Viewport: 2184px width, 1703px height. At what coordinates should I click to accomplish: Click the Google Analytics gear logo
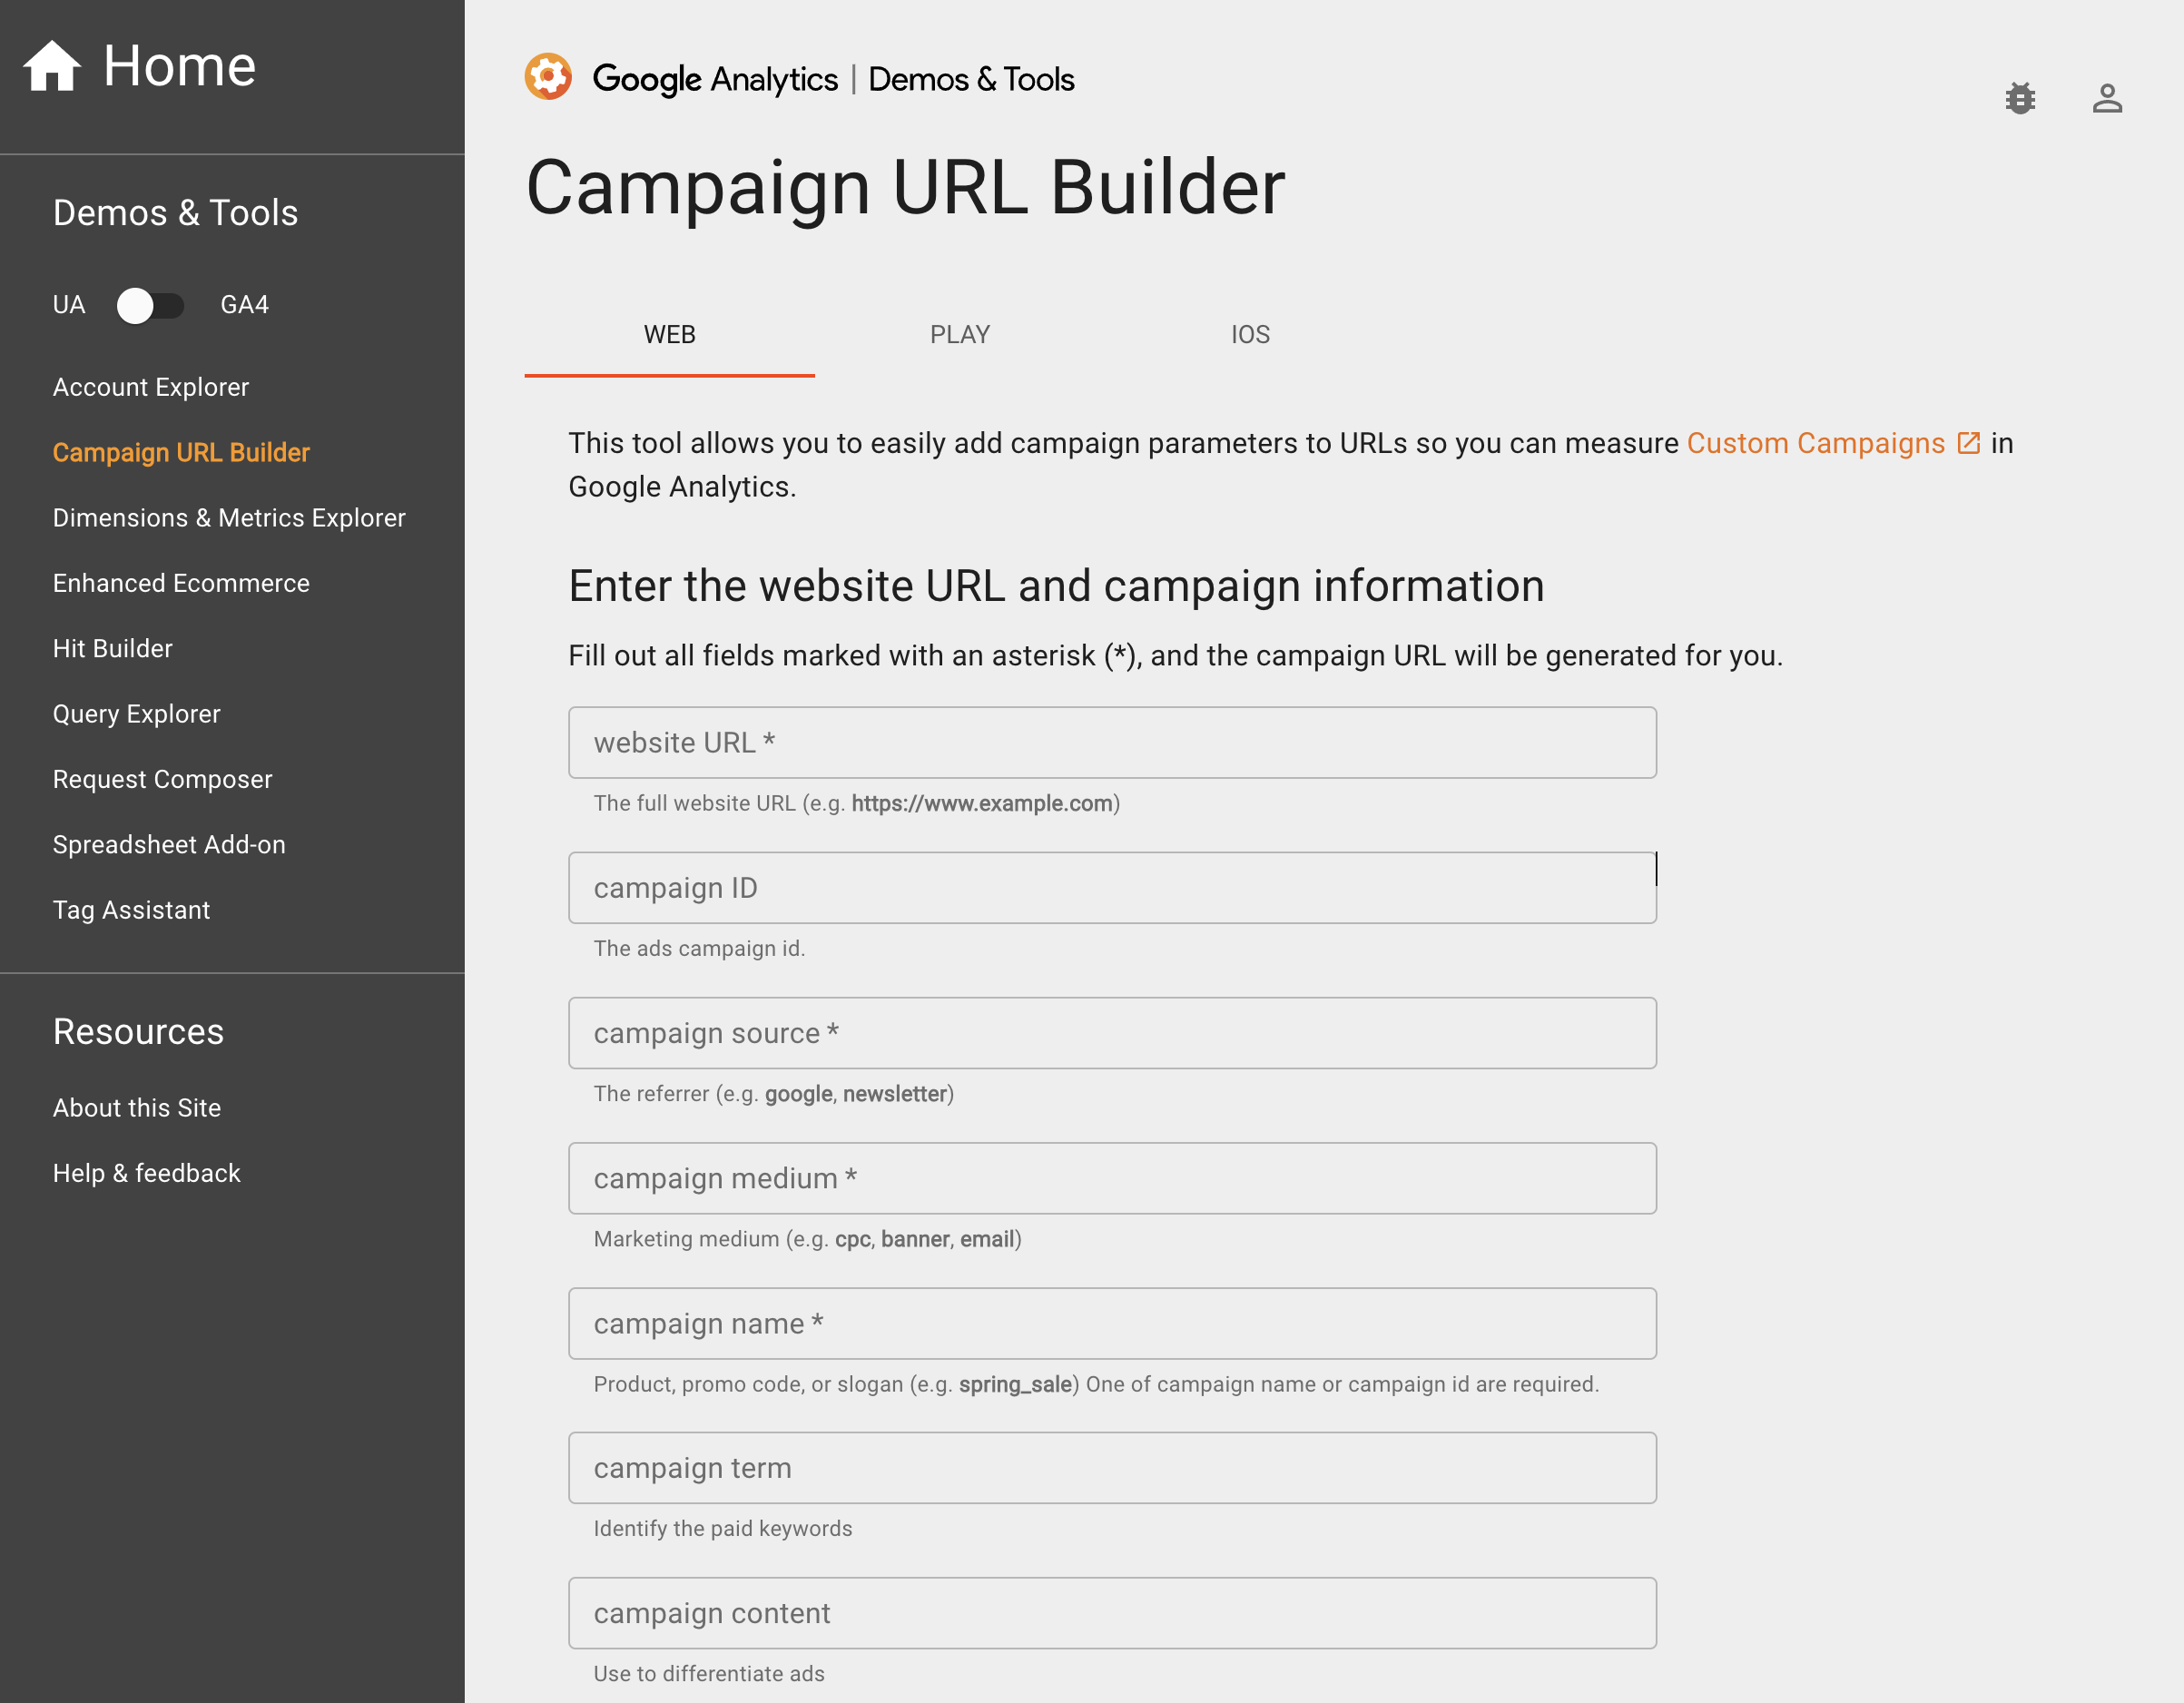[x=548, y=77]
